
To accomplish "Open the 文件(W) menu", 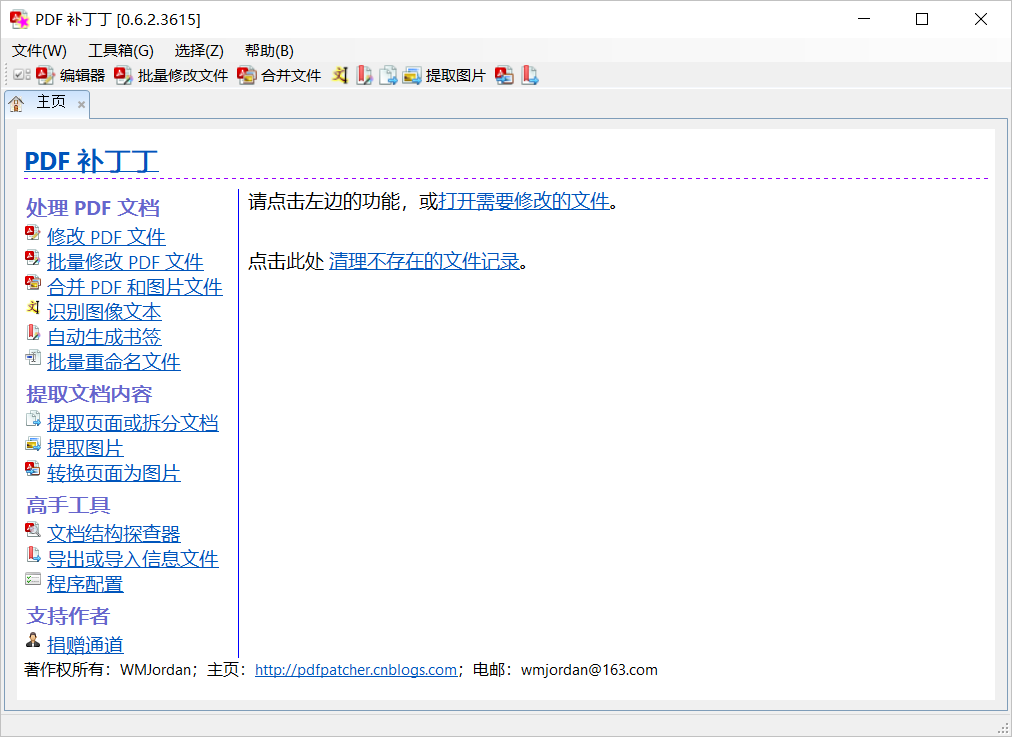I will (40, 51).
